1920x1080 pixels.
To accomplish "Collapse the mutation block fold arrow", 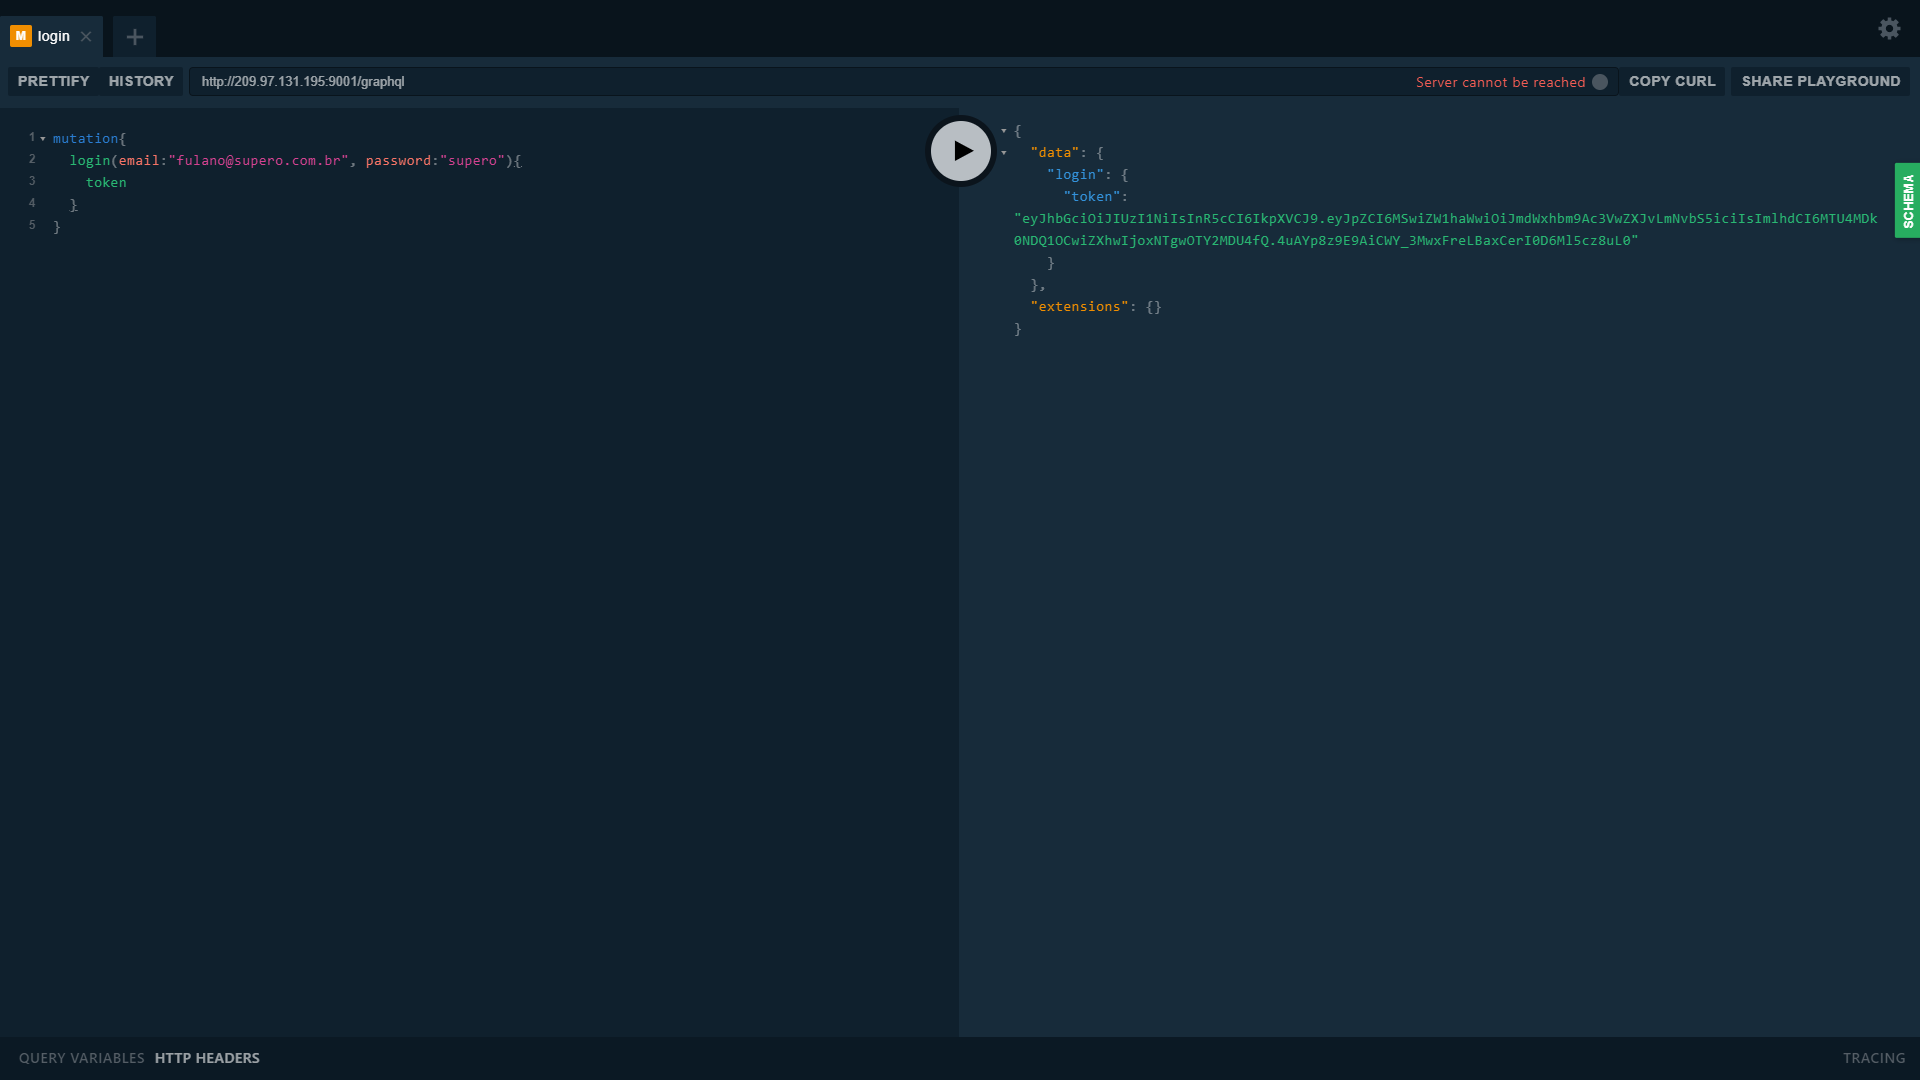I will tap(43, 139).
